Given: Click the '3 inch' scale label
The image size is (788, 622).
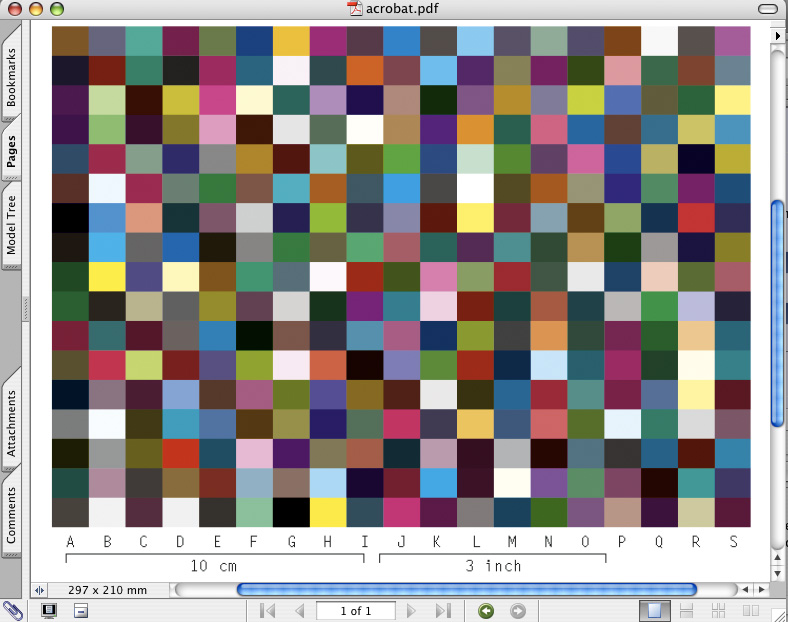Looking at the screenshot, I should click(x=494, y=566).
